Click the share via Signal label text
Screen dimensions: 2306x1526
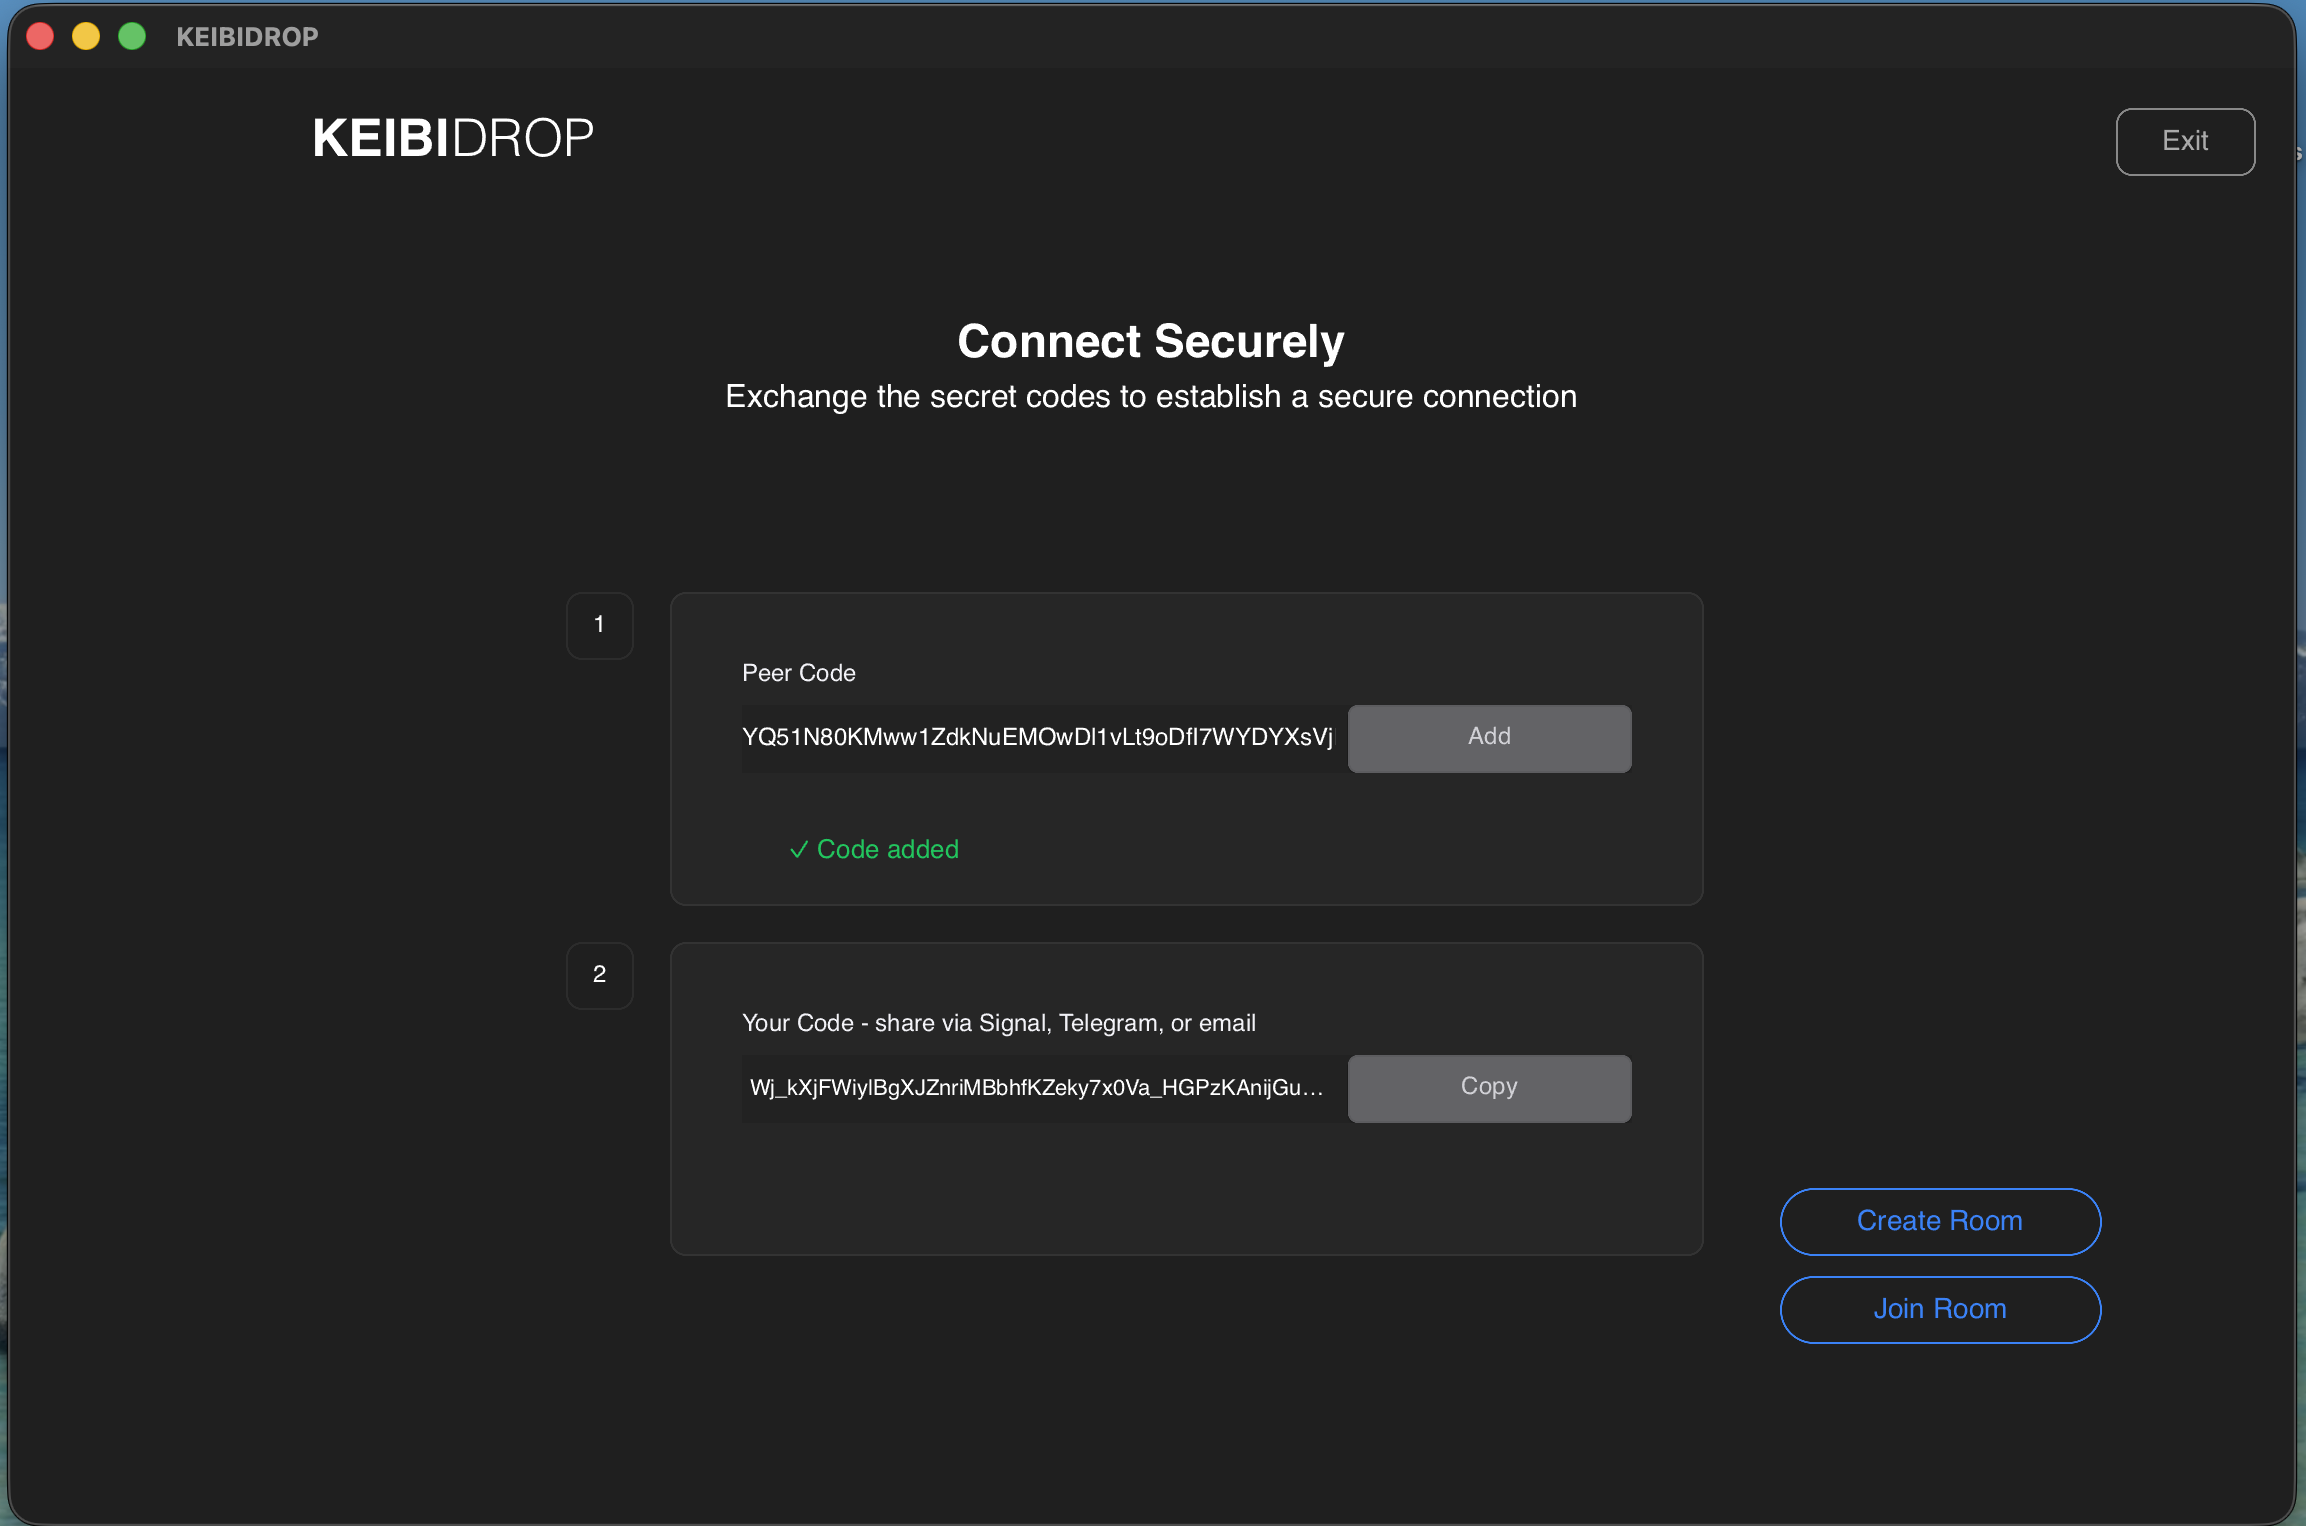(x=998, y=1022)
